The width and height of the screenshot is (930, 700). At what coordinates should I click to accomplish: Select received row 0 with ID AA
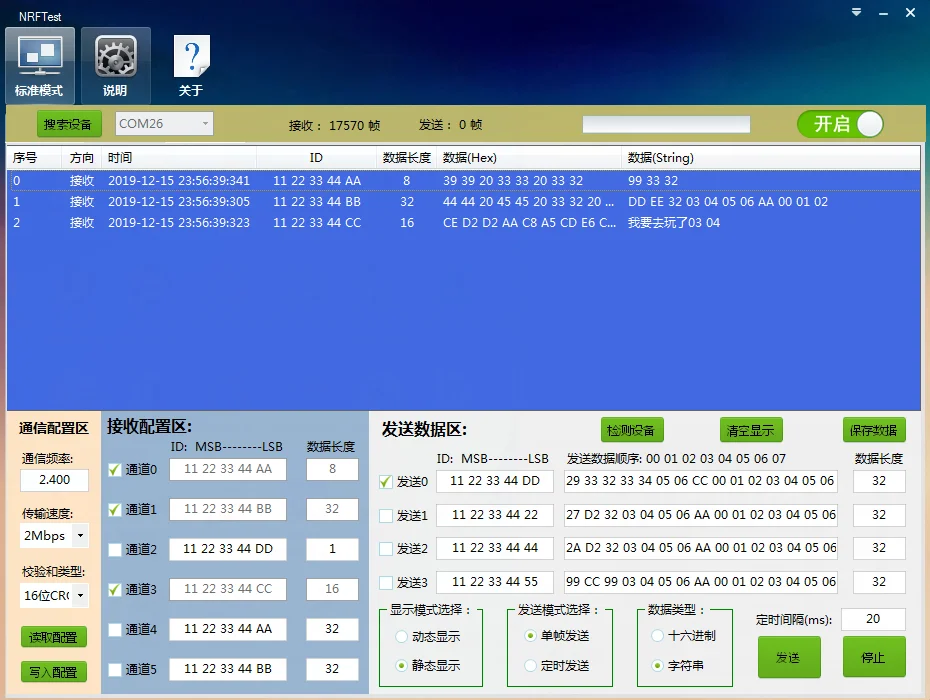click(464, 180)
